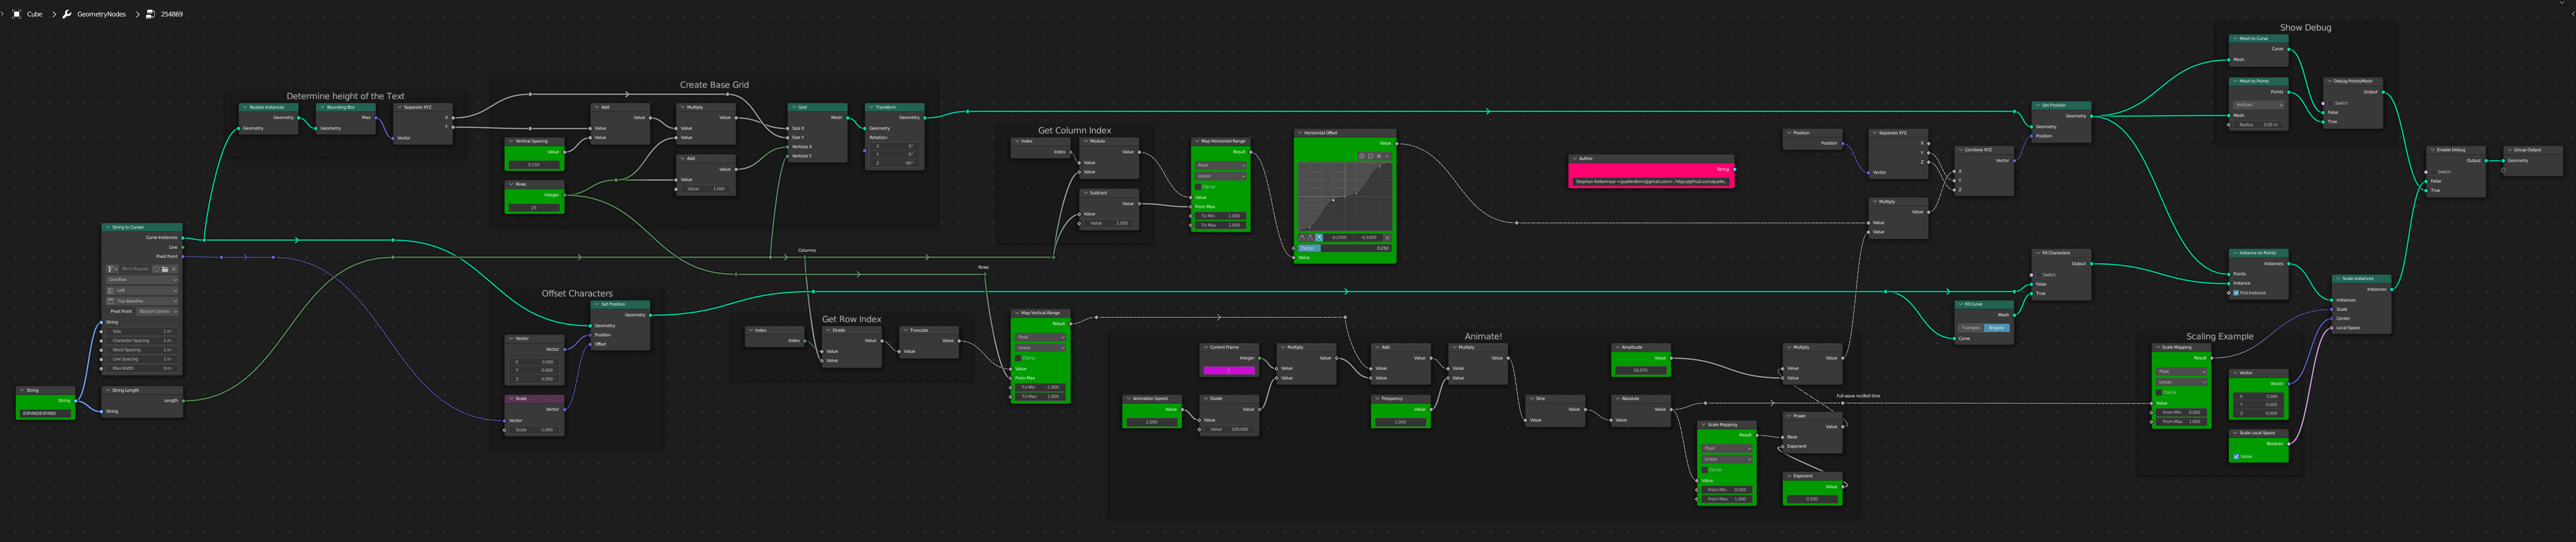Viewport: 2576px width, 542px height.
Task: Click the Rows integer field showing 25
Action: coord(534,207)
